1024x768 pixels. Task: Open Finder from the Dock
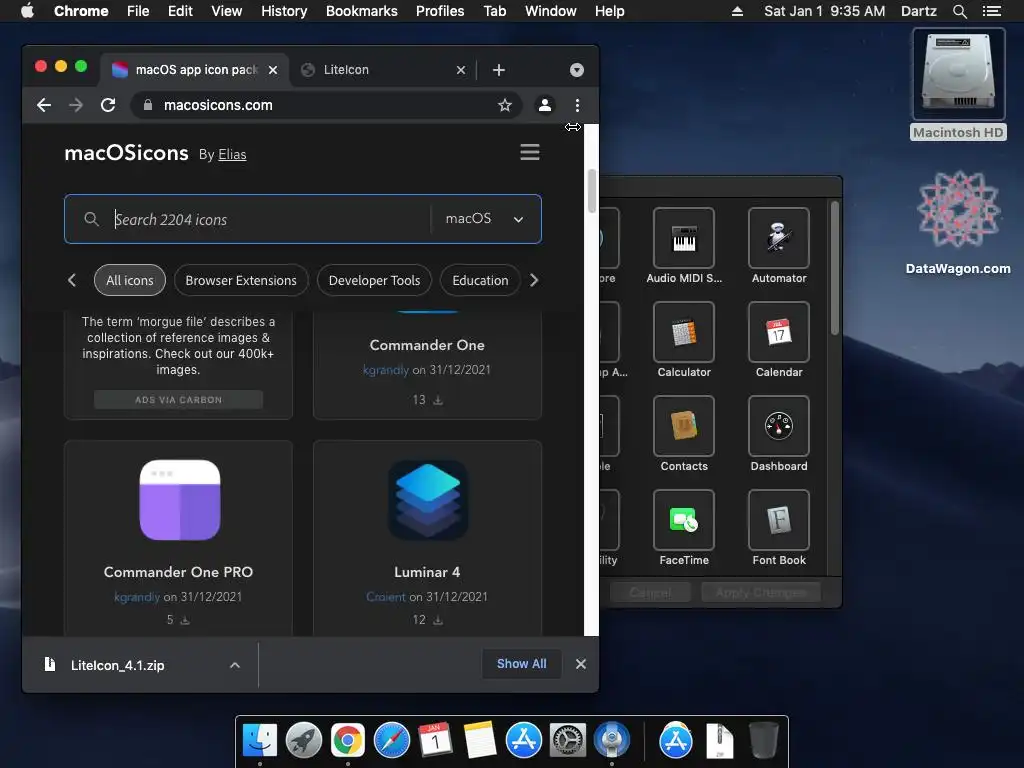(260, 741)
